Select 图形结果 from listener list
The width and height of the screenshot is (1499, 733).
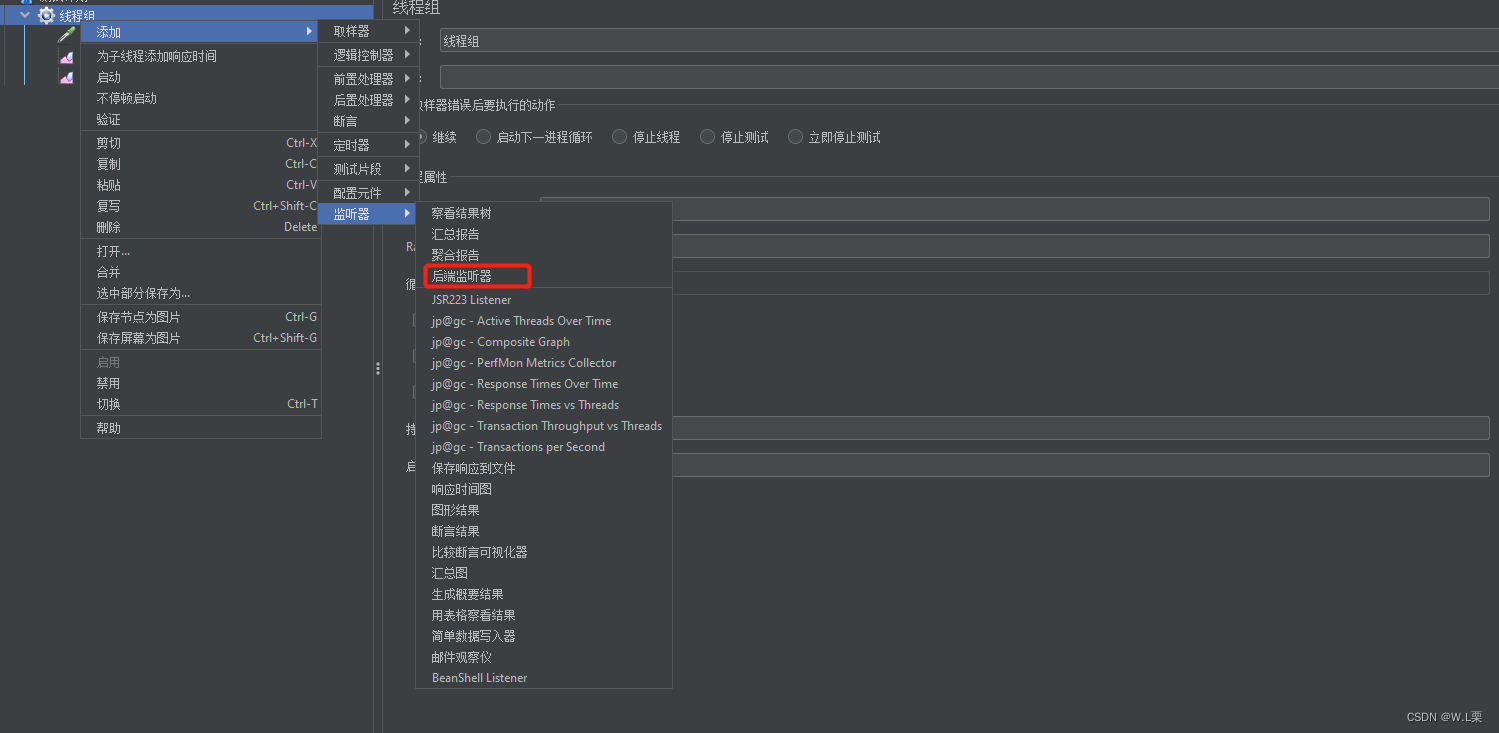[544, 510]
